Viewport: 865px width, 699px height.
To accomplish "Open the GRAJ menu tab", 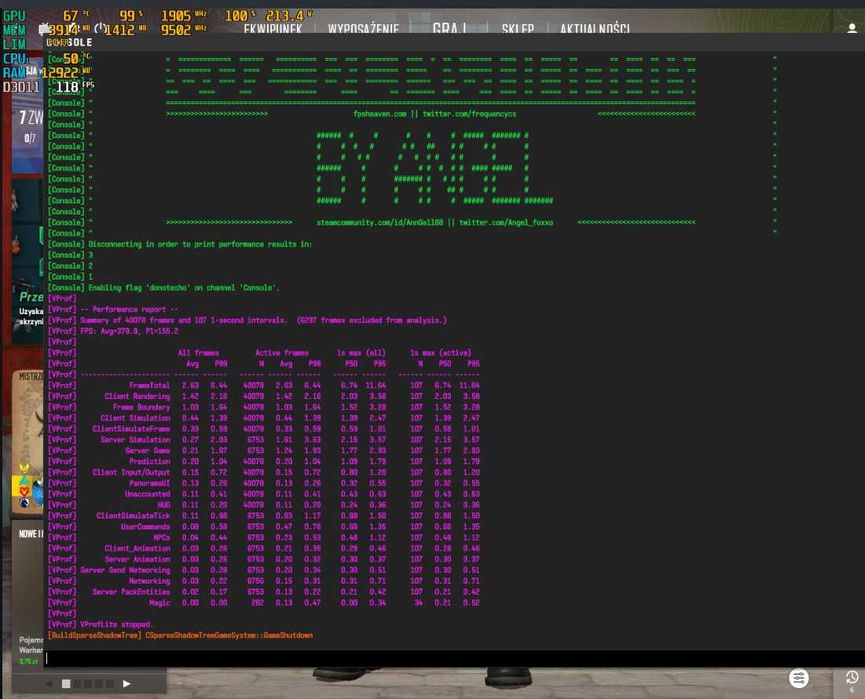I will [449, 28].
